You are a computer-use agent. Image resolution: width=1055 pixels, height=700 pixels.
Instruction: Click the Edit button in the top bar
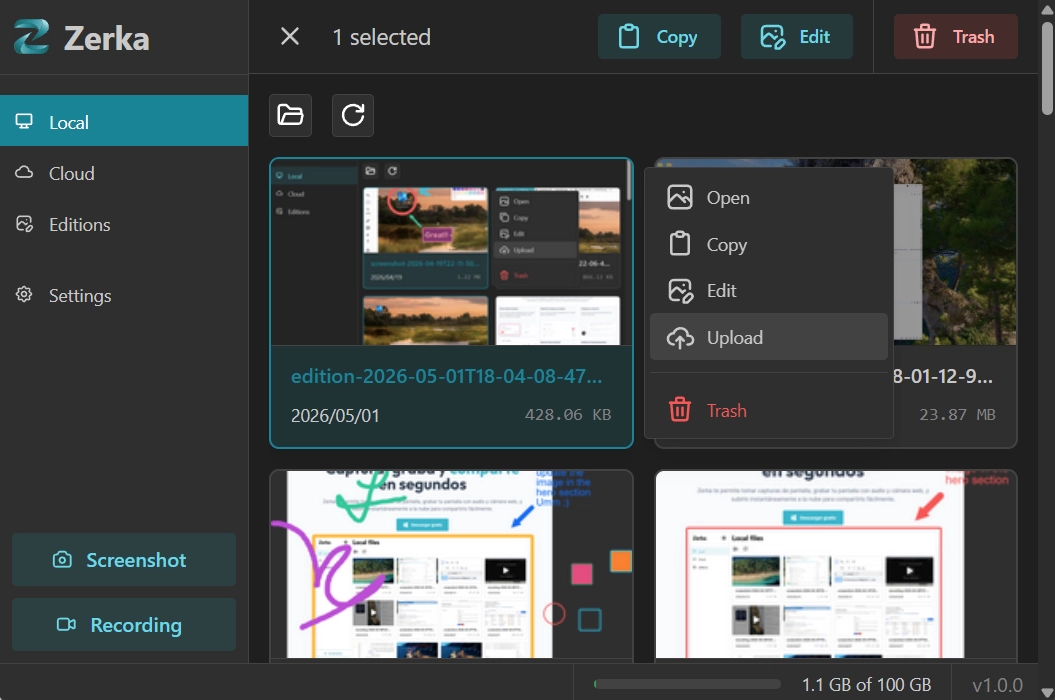pos(797,36)
